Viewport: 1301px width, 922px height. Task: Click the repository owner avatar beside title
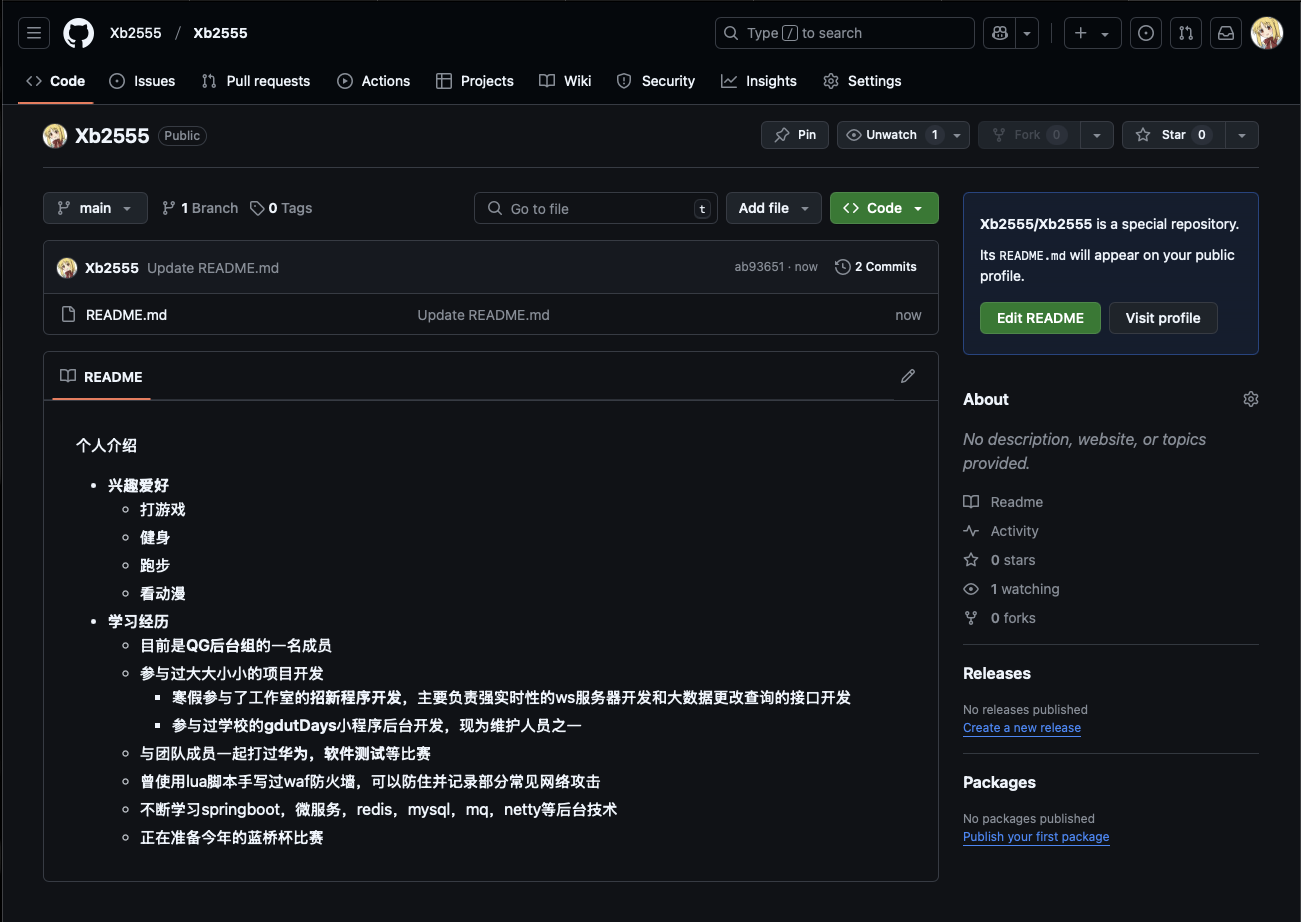point(55,136)
